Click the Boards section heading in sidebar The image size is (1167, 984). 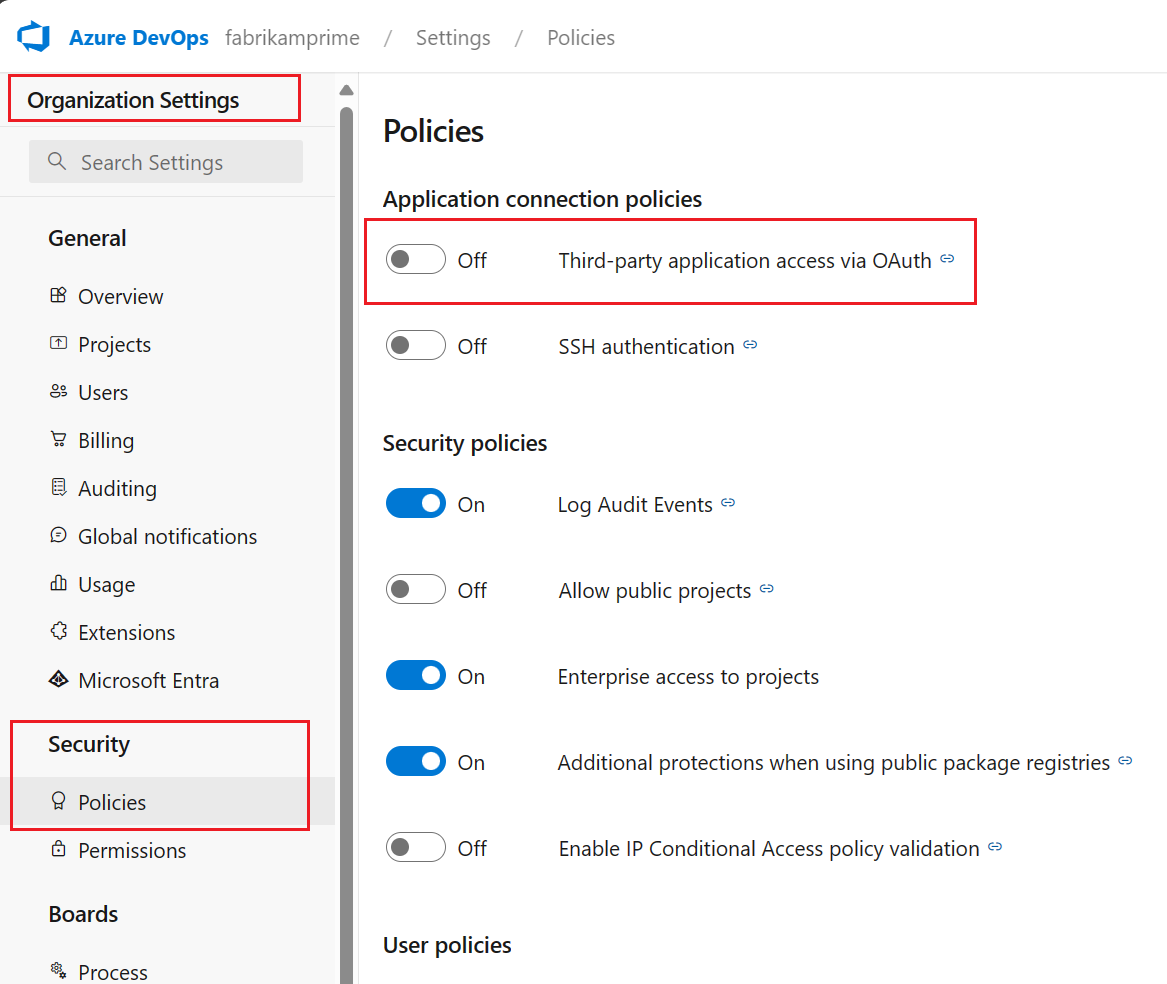point(83,913)
